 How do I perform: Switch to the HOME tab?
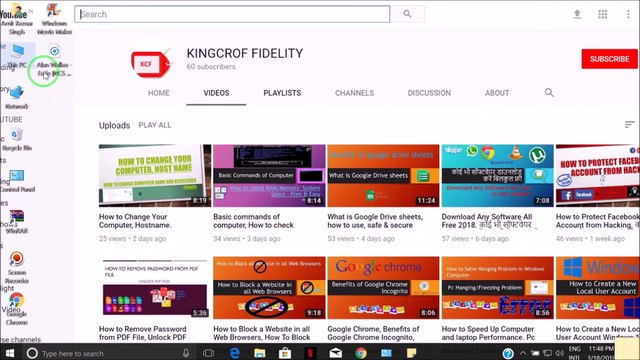point(158,93)
